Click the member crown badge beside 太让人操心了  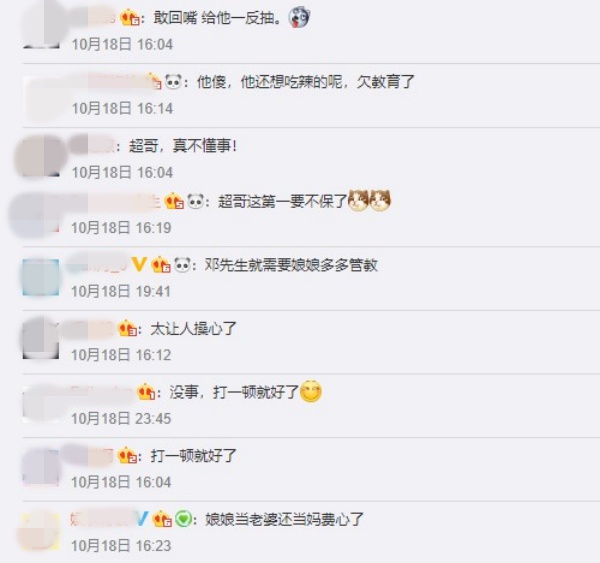coord(128,328)
